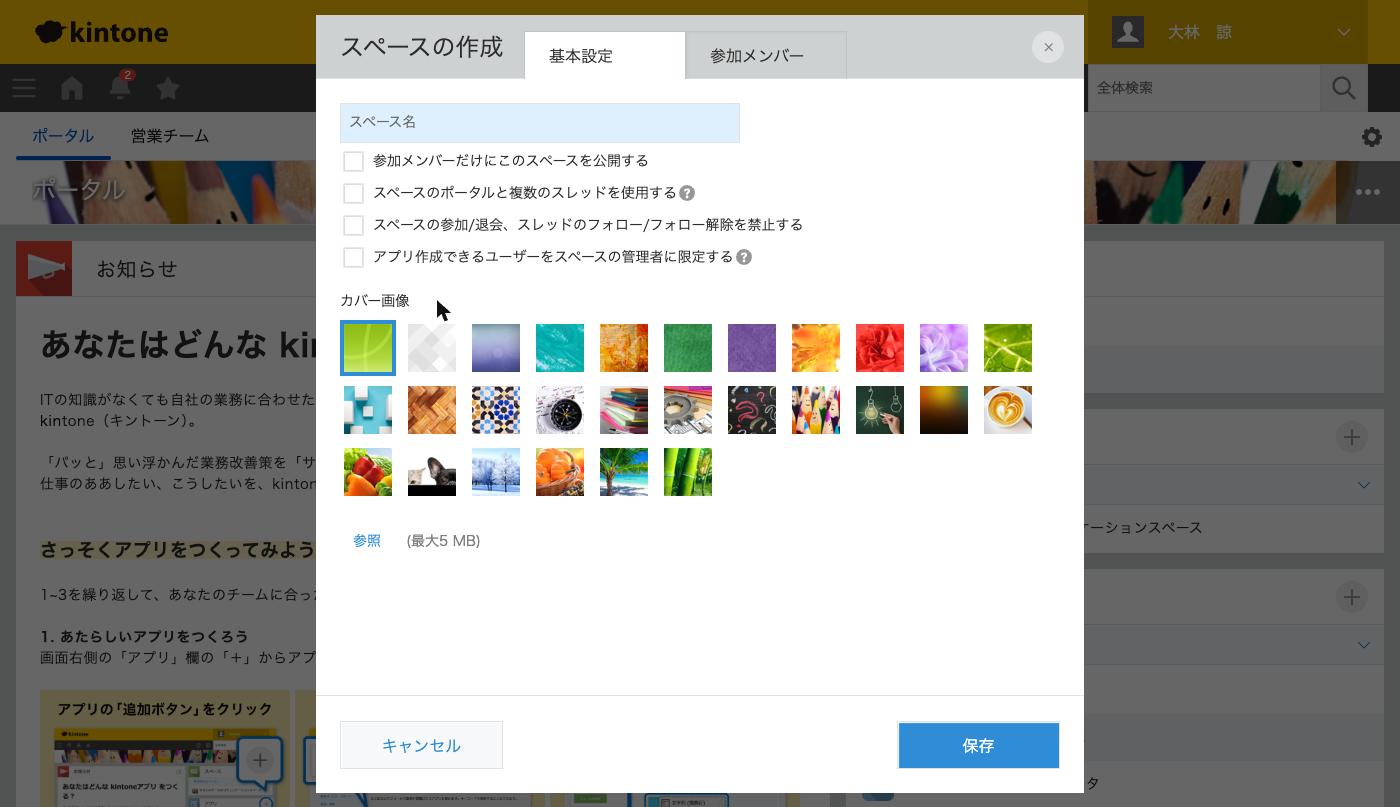Viewport: 1400px width, 807px height.
Task: Select the green leaf cover image
Action: pos(1008,348)
